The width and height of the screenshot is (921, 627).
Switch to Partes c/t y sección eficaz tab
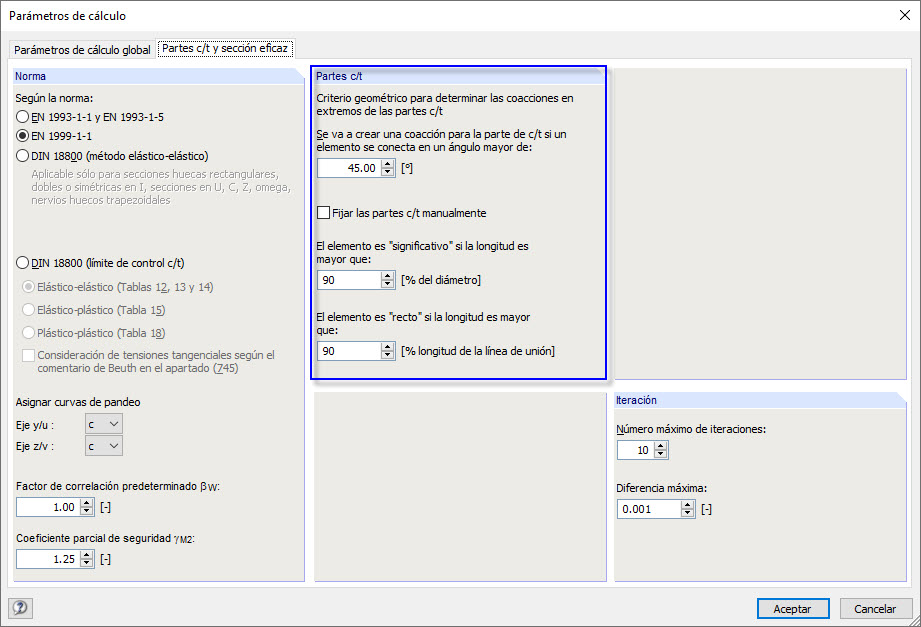pos(225,48)
